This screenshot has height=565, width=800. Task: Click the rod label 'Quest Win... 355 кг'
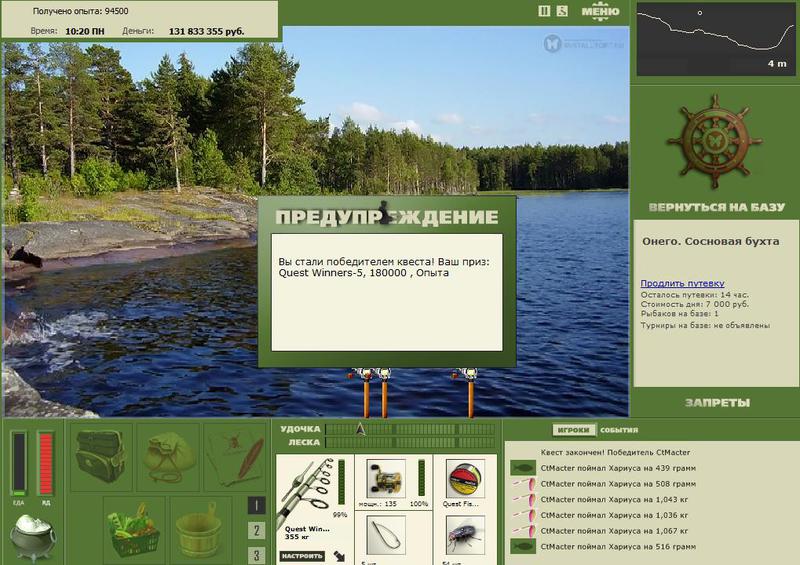(x=307, y=533)
